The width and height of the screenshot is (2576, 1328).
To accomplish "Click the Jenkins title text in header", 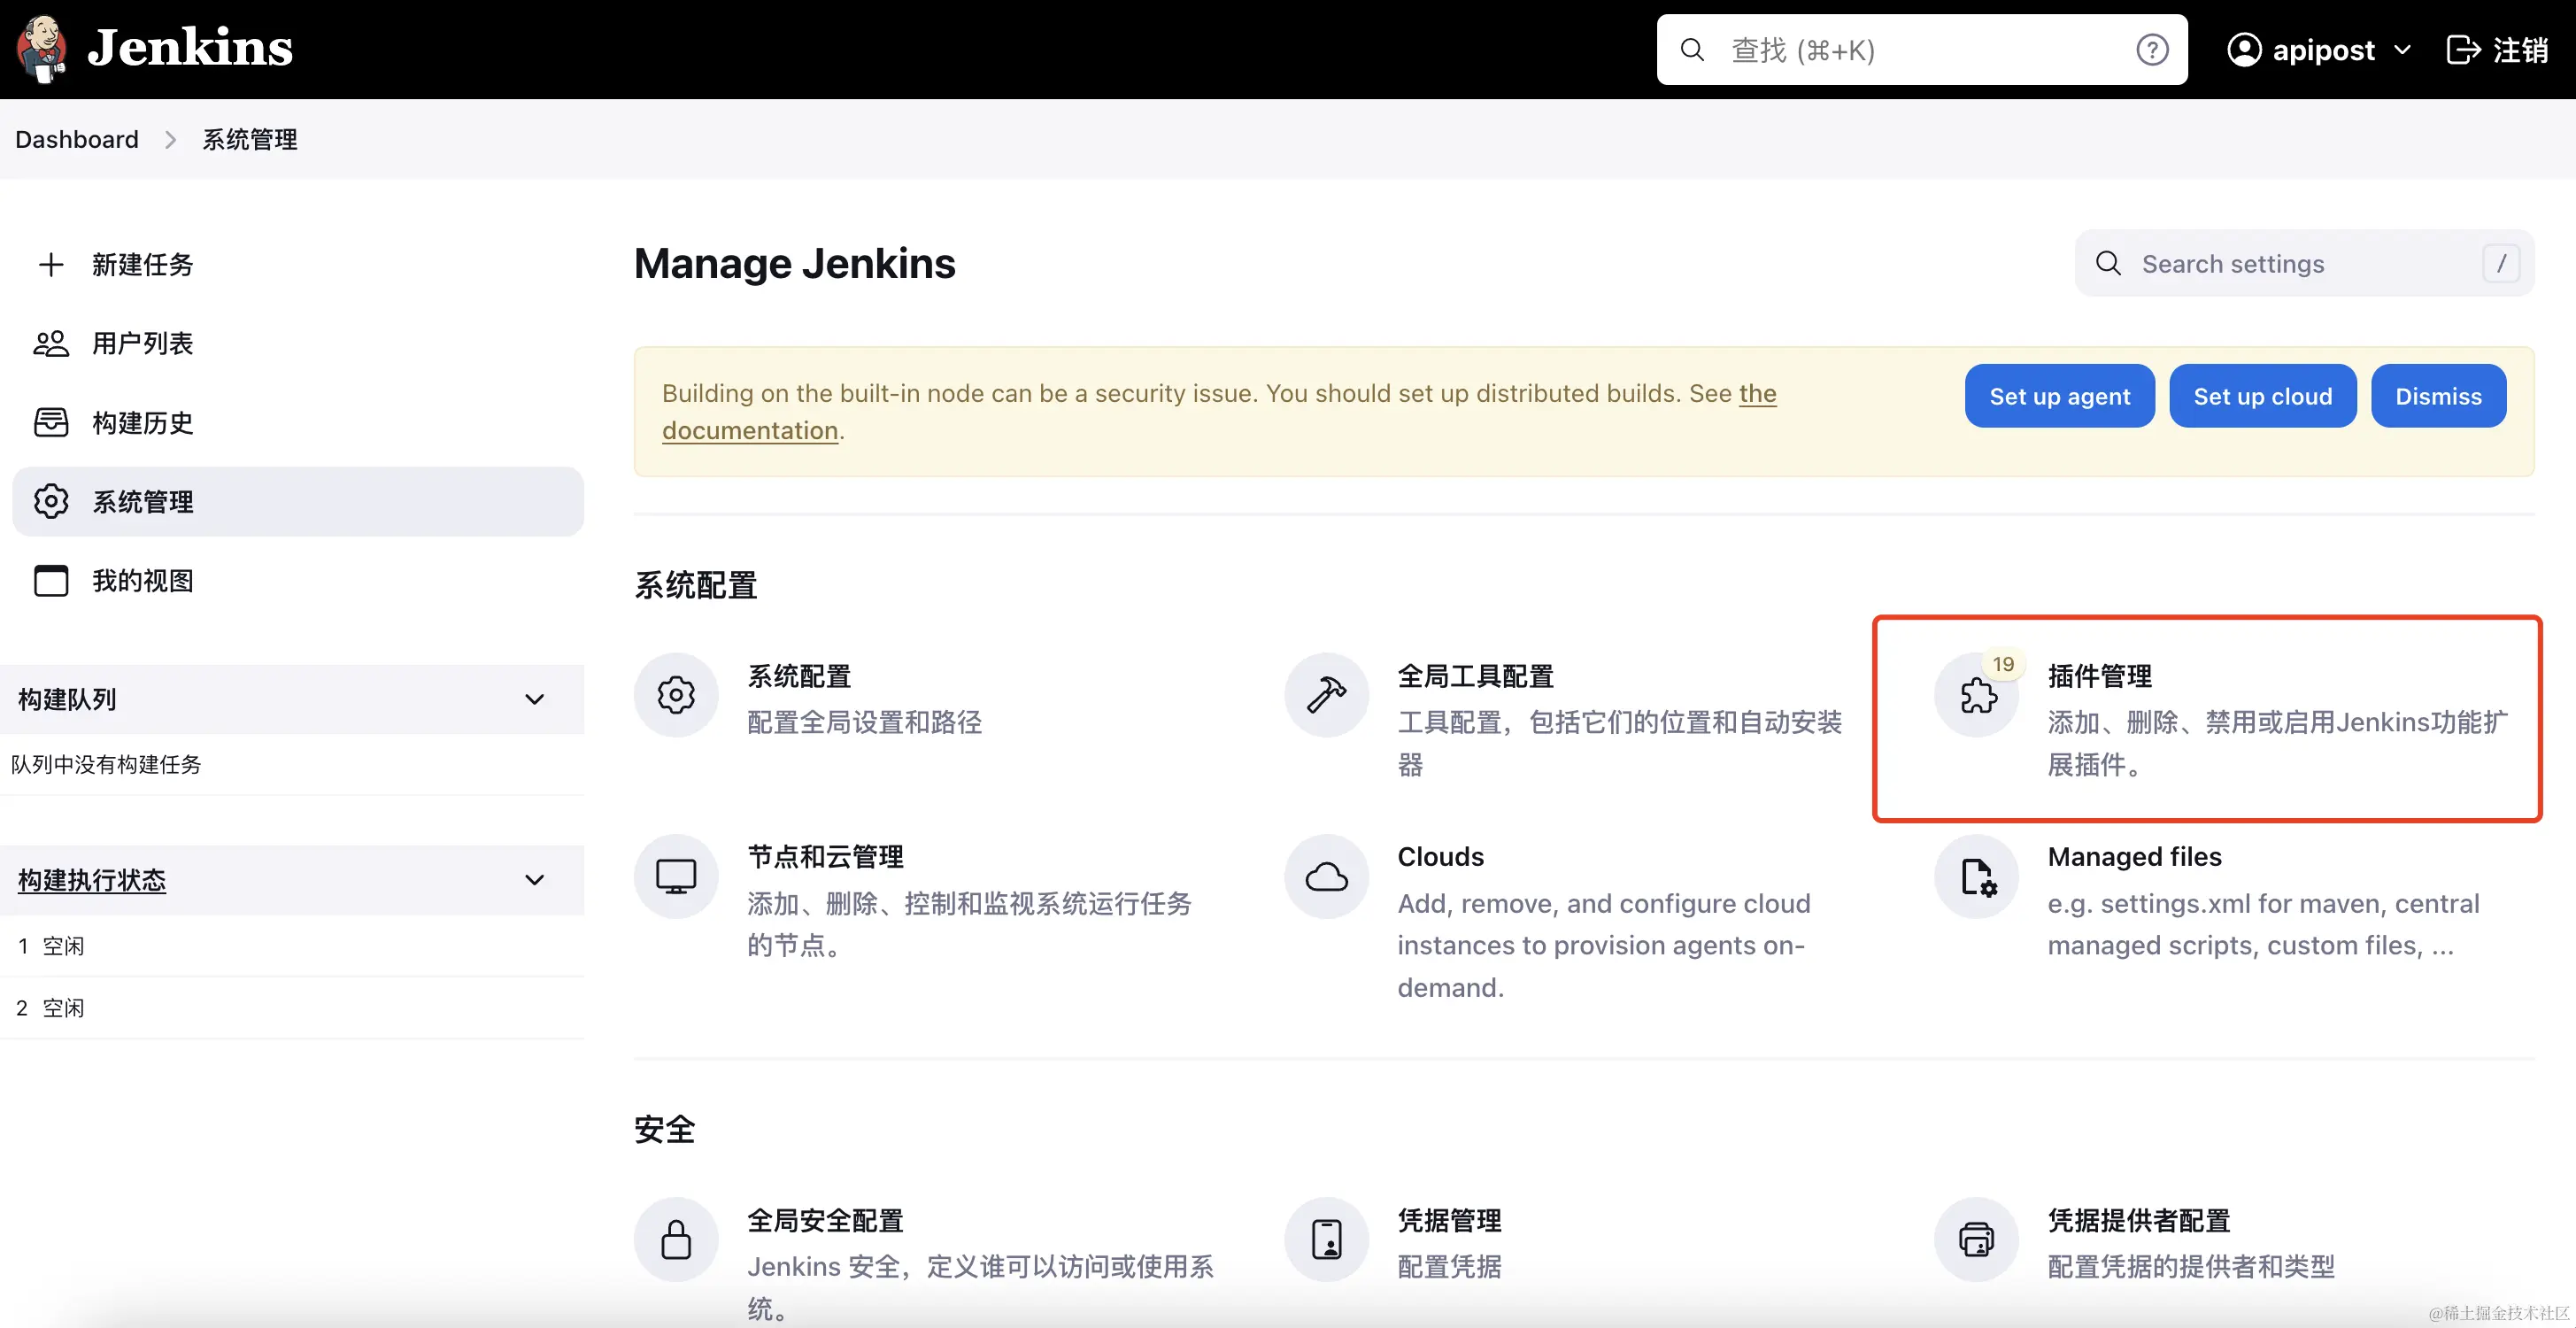I will pyautogui.click(x=190, y=48).
